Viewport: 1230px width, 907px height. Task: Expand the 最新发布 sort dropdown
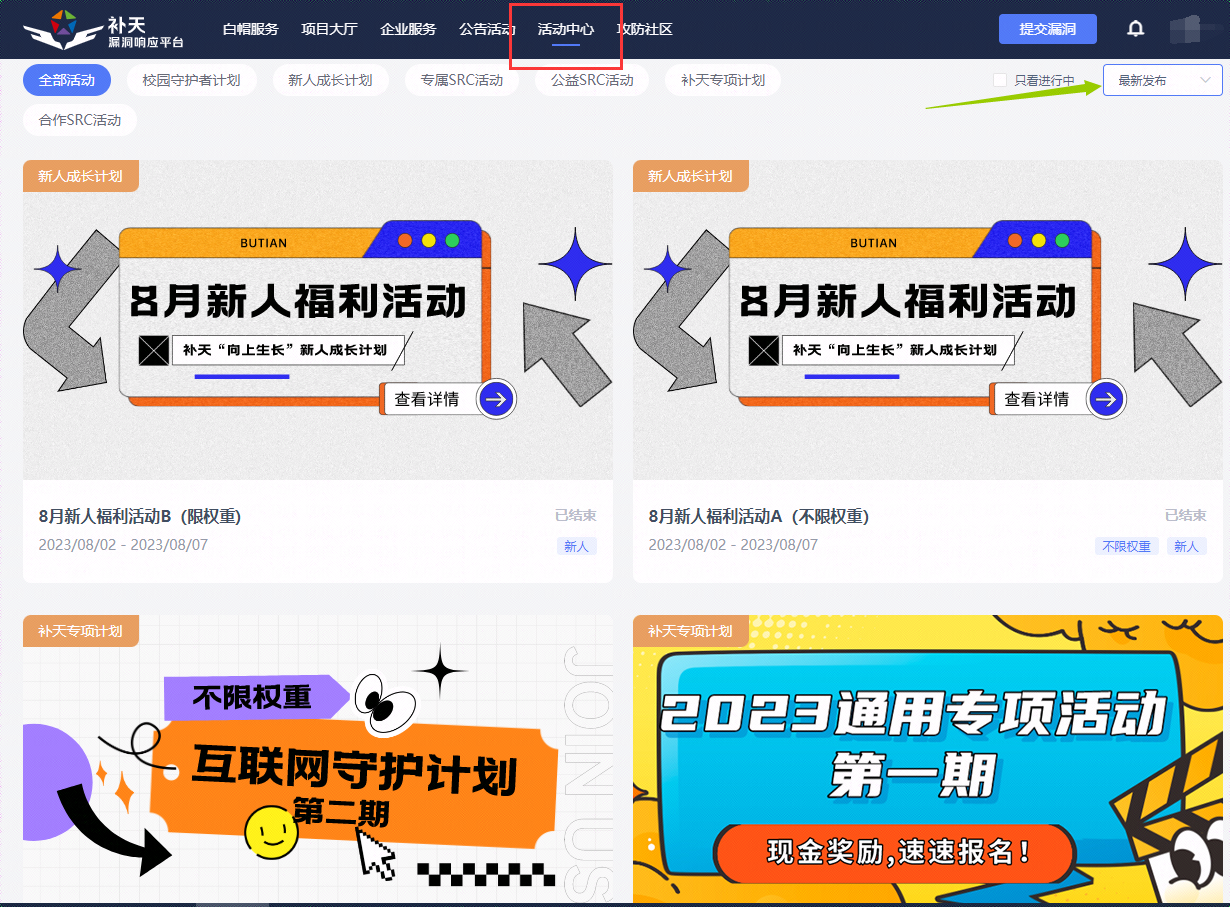1162,80
